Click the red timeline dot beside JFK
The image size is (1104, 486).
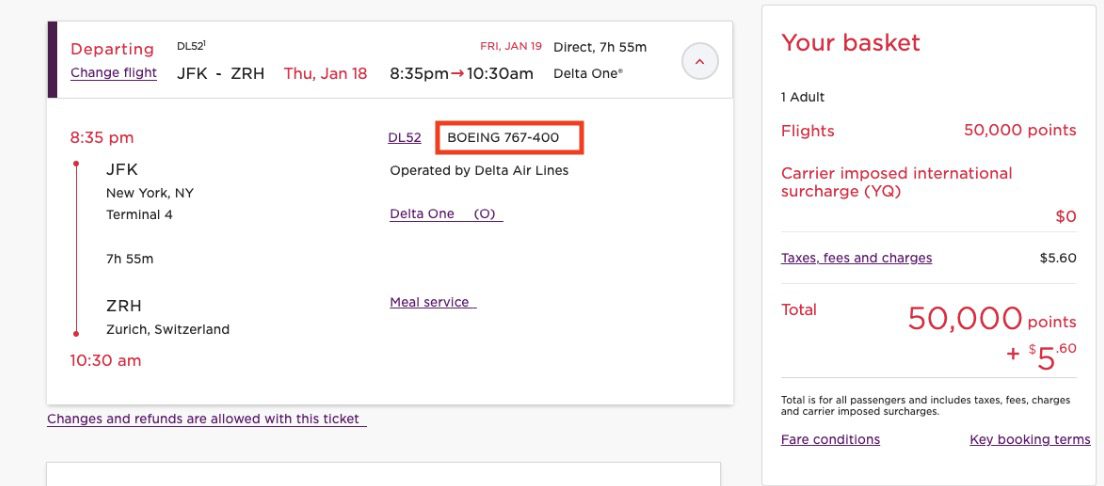[x=76, y=164]
